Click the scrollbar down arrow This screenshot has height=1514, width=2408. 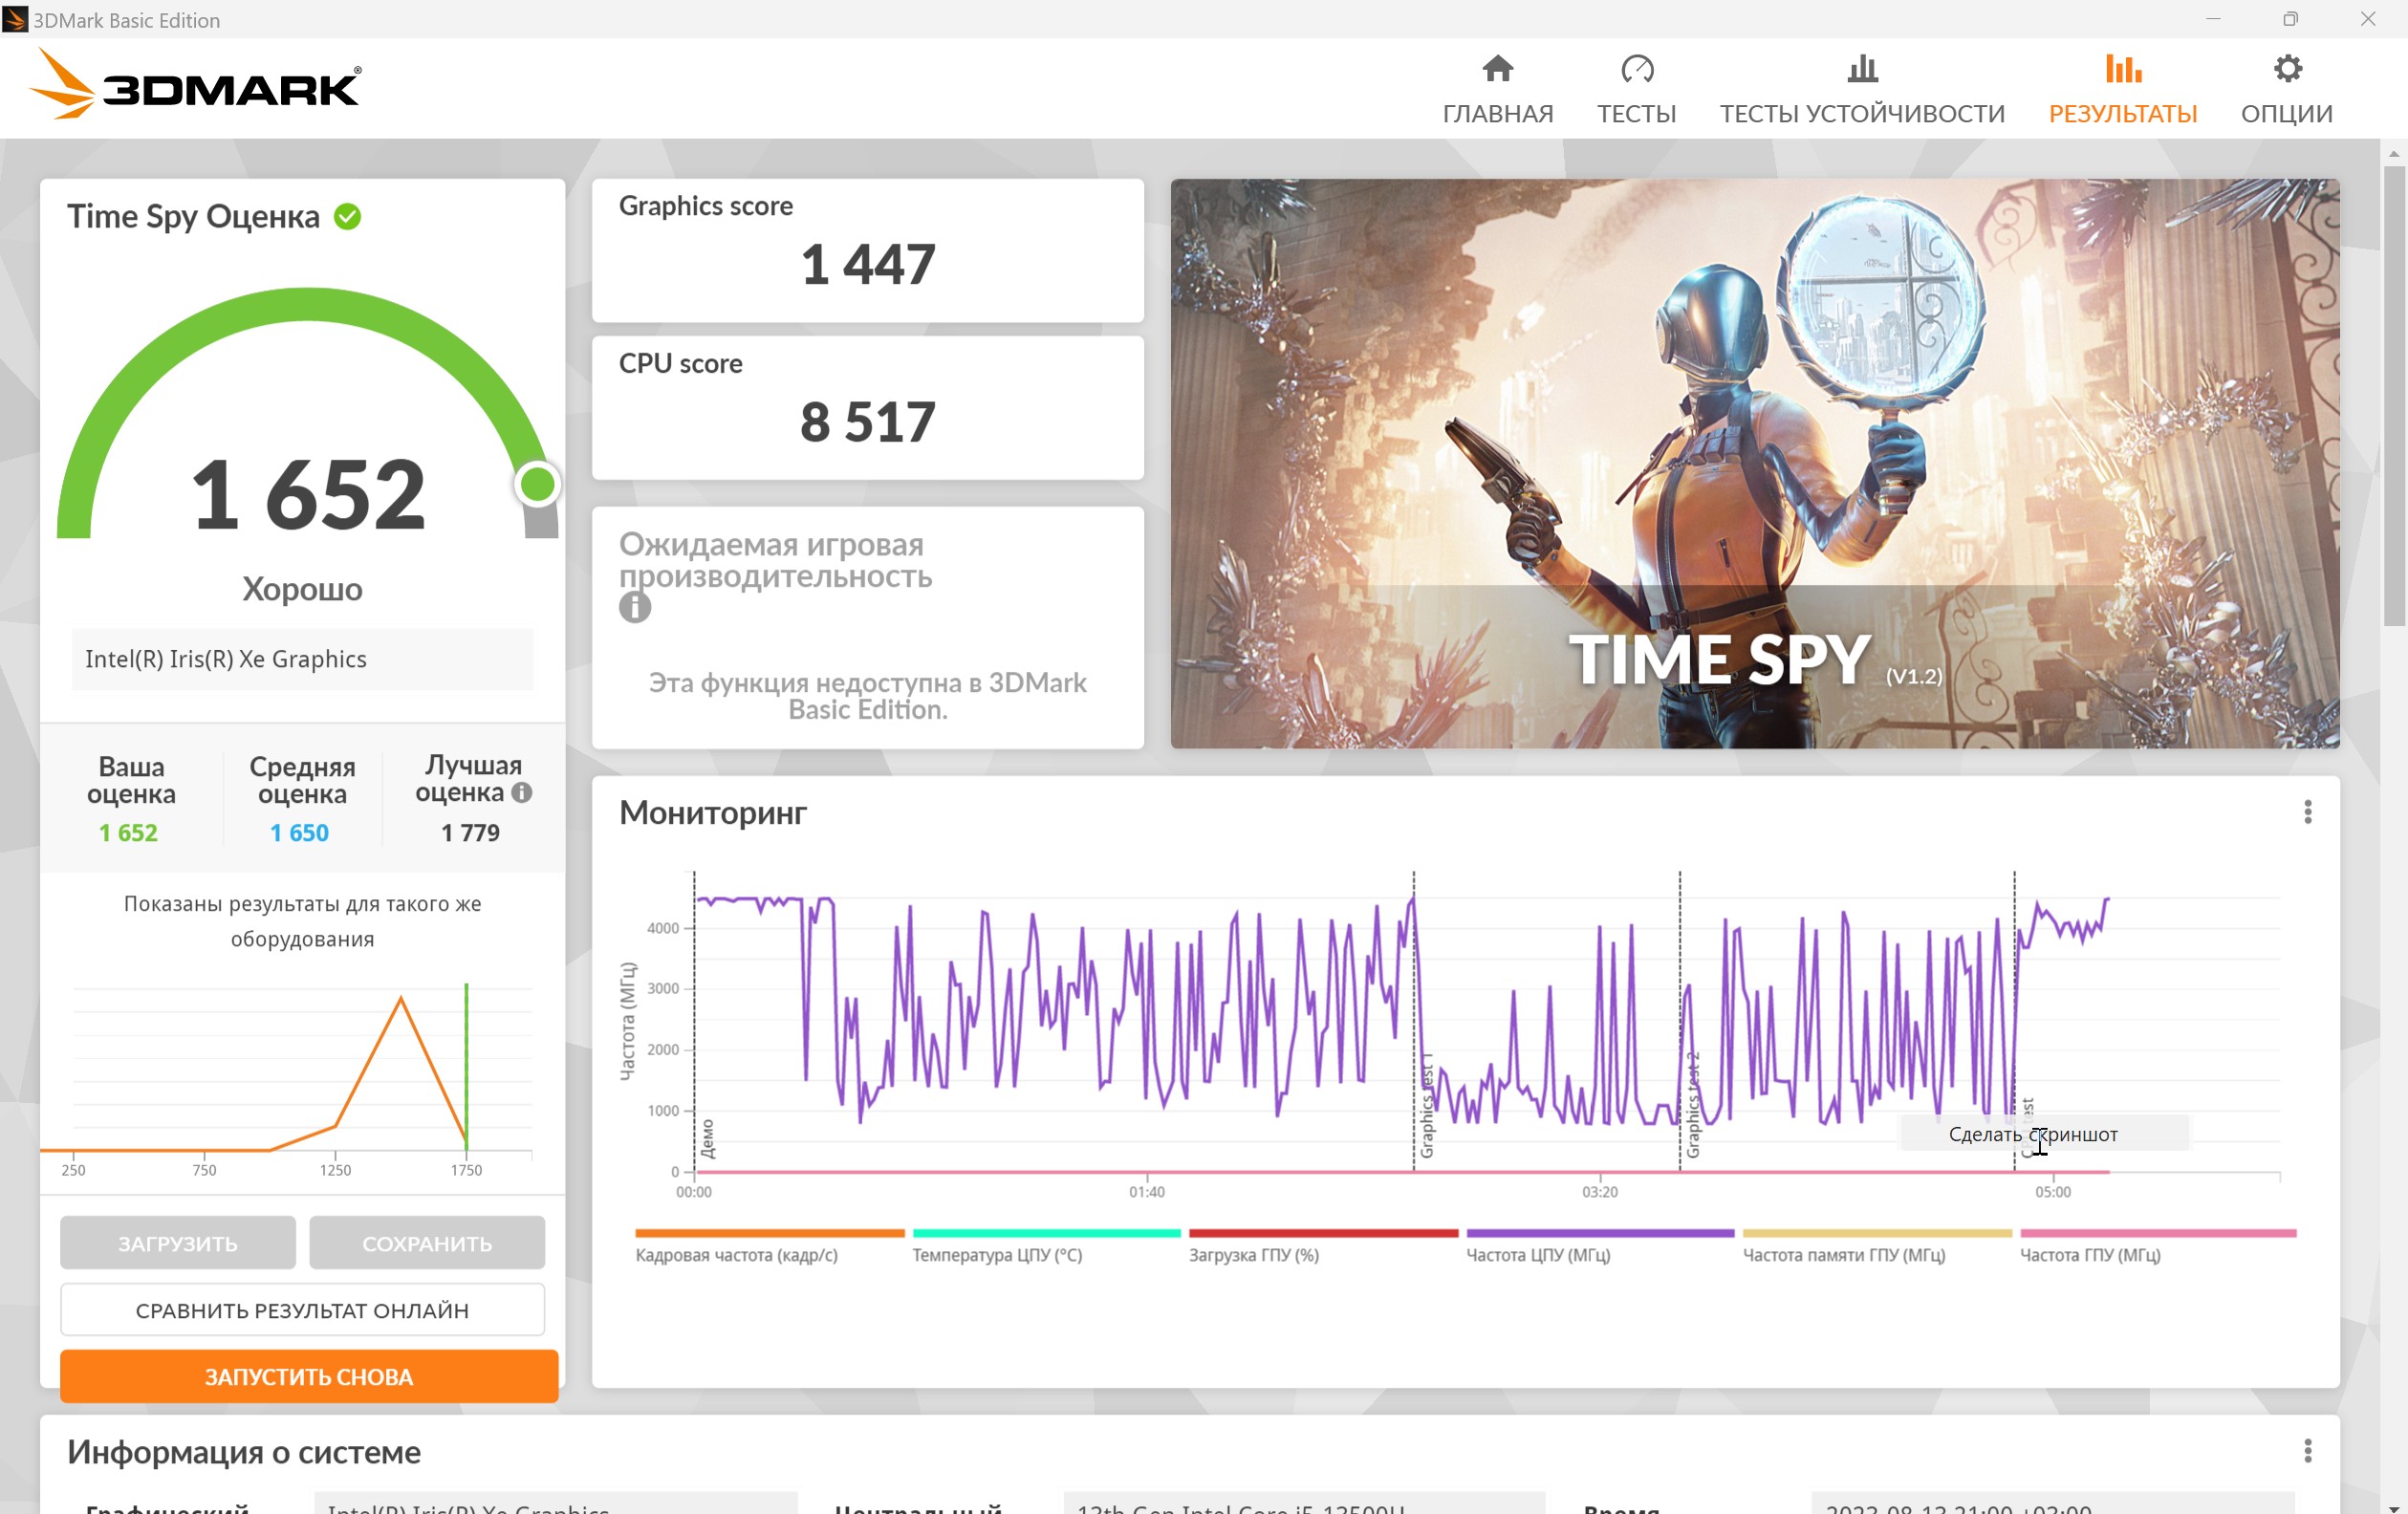pos(2393,1507)
